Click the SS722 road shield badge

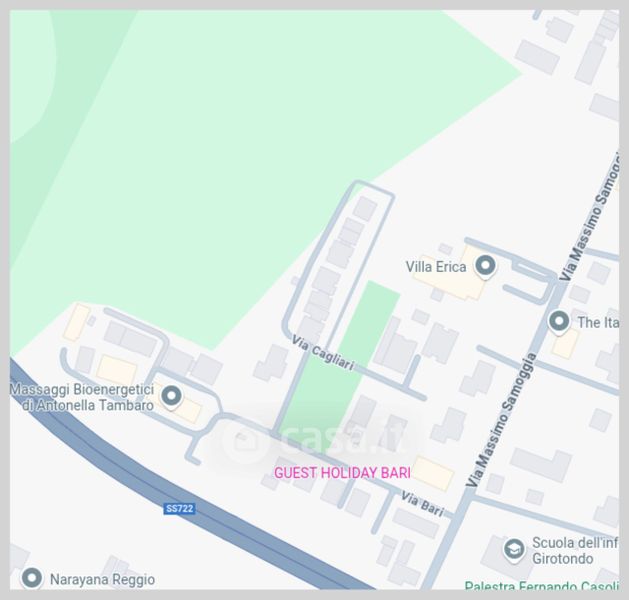(x=179, y=509)
